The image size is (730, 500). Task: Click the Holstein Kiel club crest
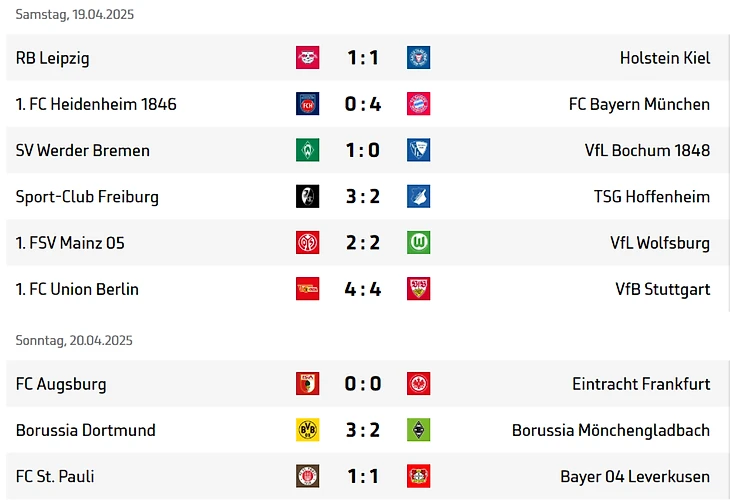[x=418, y=58]
